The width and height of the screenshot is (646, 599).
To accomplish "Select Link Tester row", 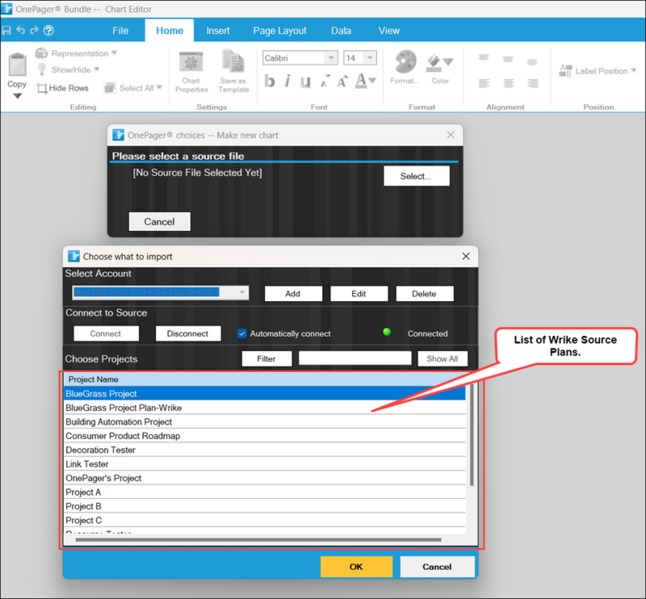I will [x=265, y=463].
